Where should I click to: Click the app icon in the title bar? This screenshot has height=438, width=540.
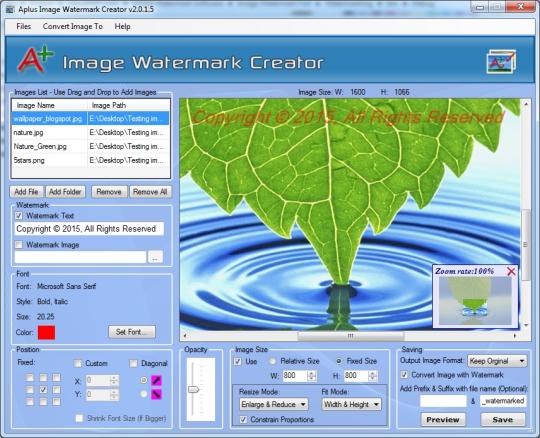pyautogui.click(x=10, y=9)
